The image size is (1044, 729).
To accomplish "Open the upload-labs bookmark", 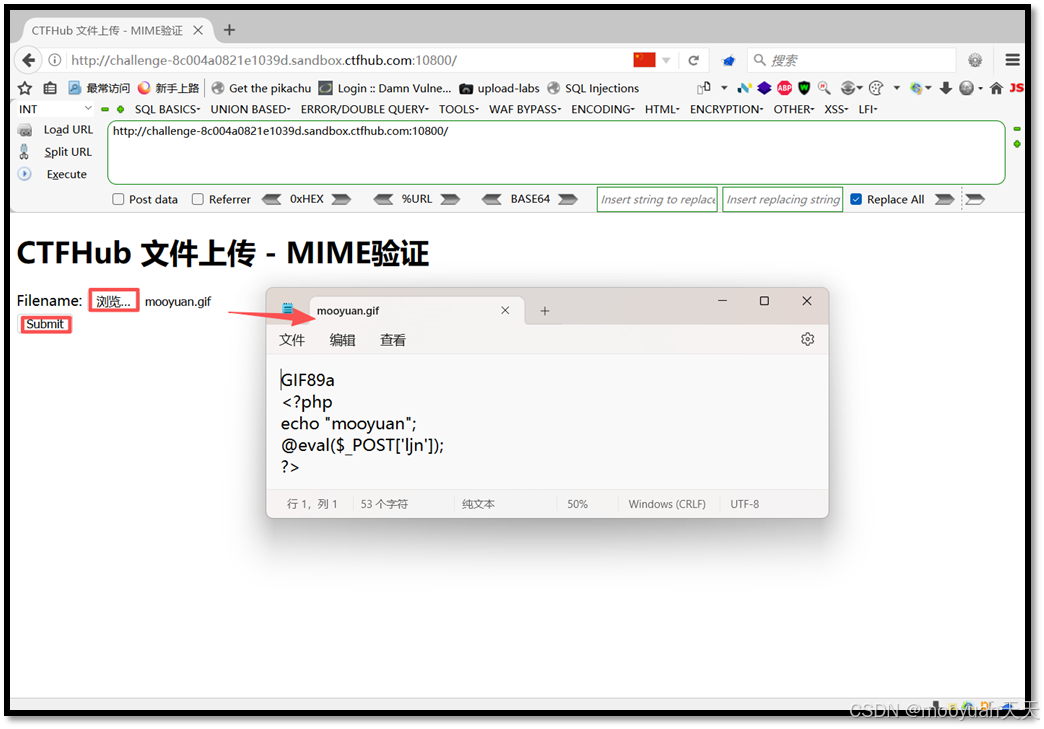I will 499,88.
